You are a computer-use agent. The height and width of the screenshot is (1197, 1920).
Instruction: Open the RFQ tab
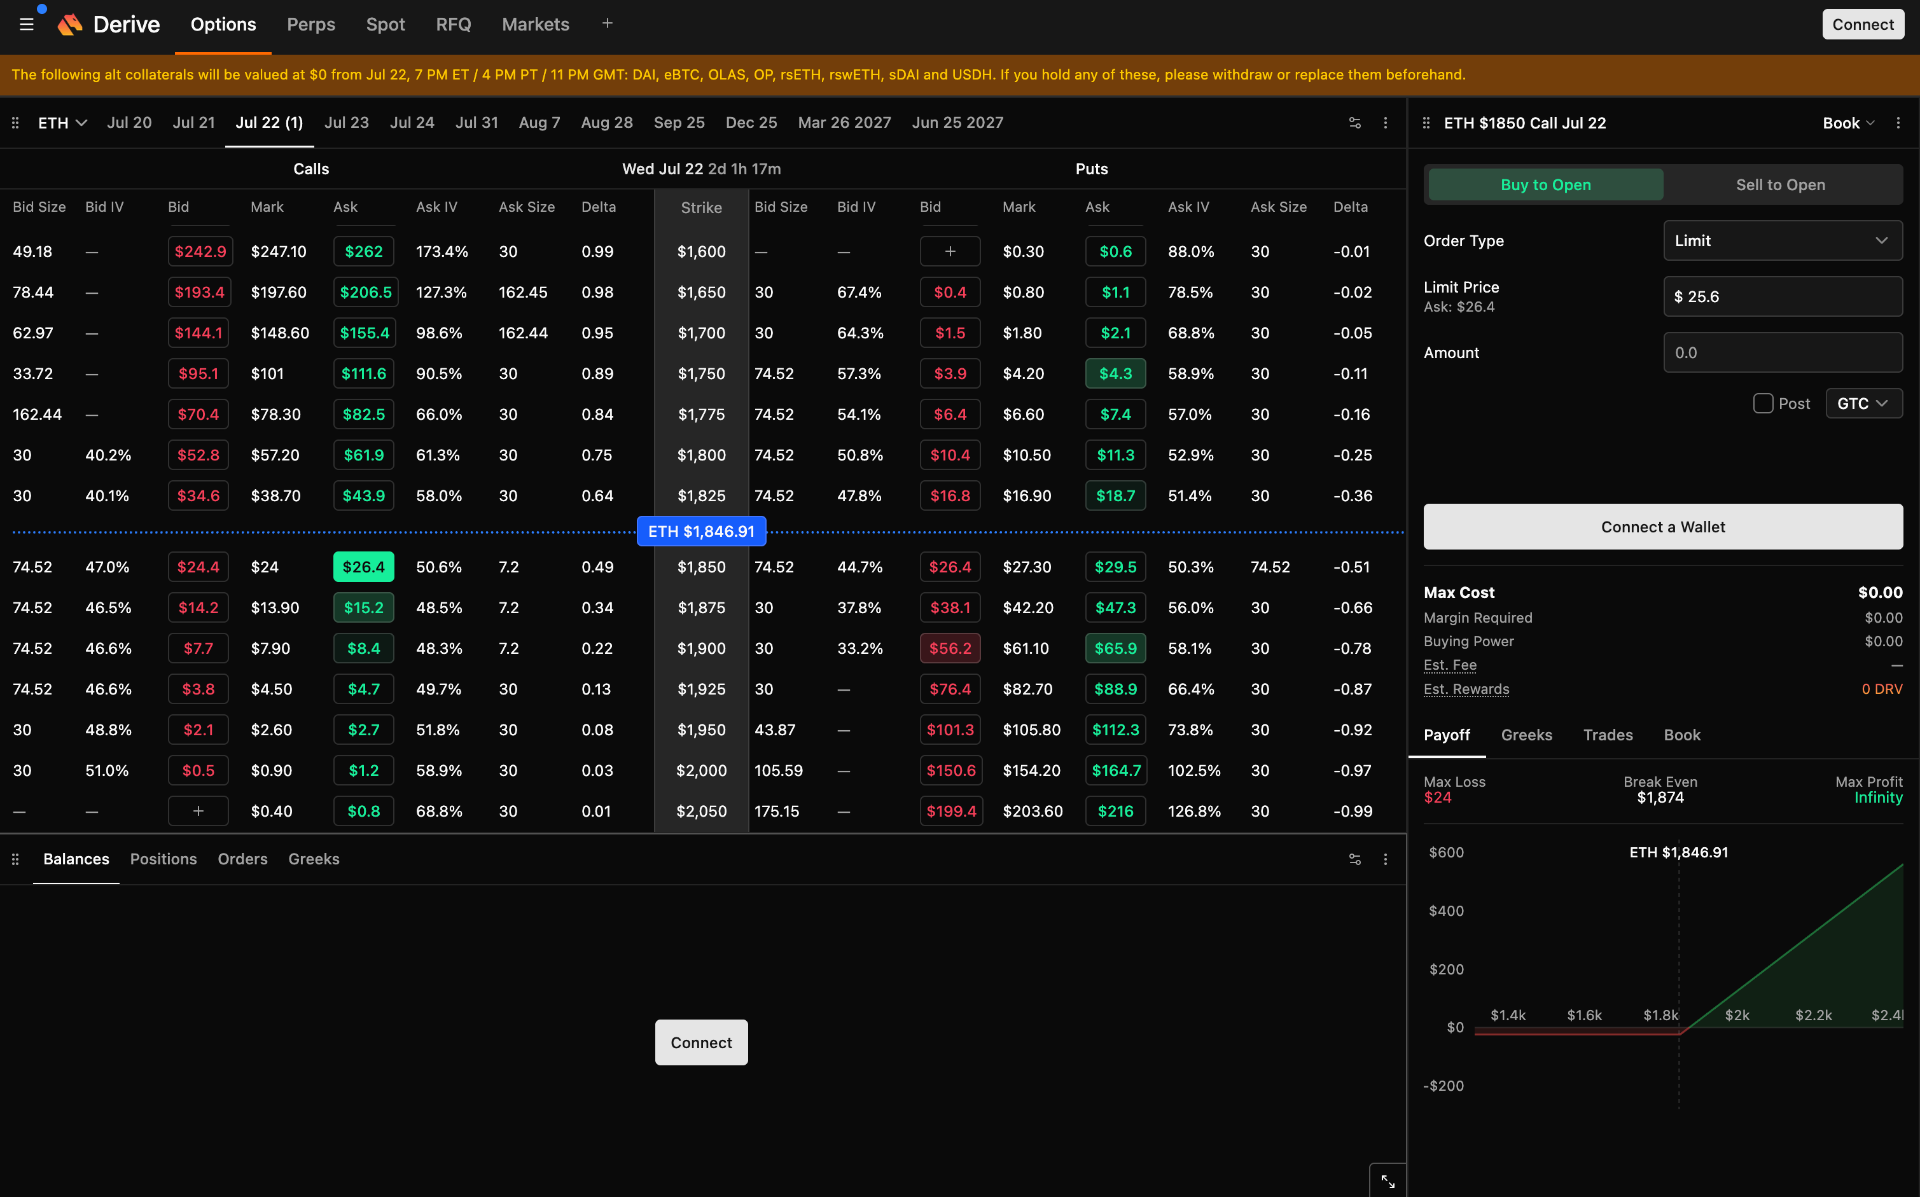453,24
